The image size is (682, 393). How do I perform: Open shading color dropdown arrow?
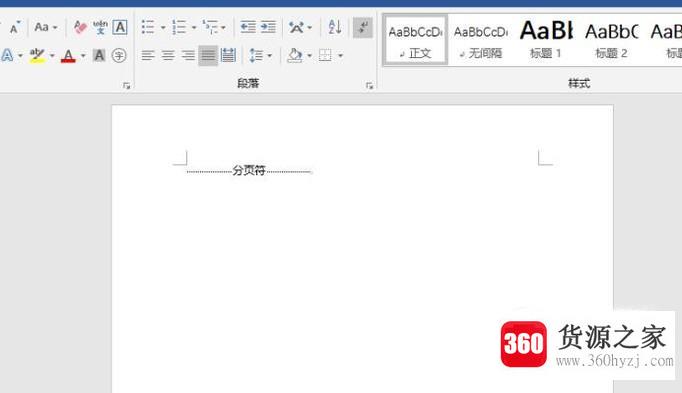(x=310, y=56)
